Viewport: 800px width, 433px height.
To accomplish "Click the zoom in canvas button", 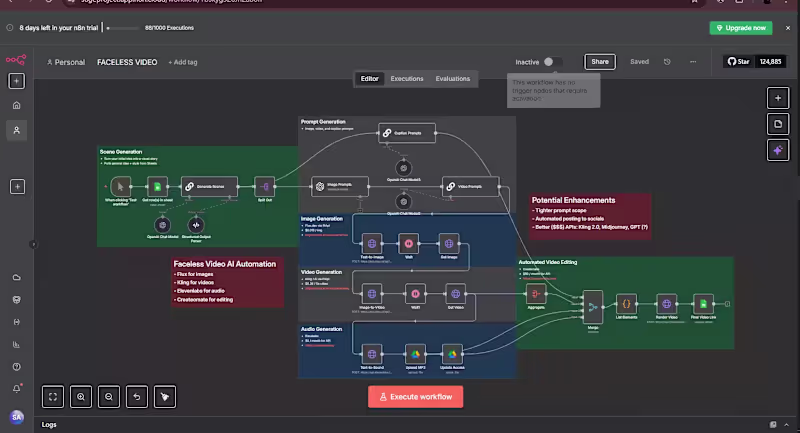I will [x=81, y=397].
